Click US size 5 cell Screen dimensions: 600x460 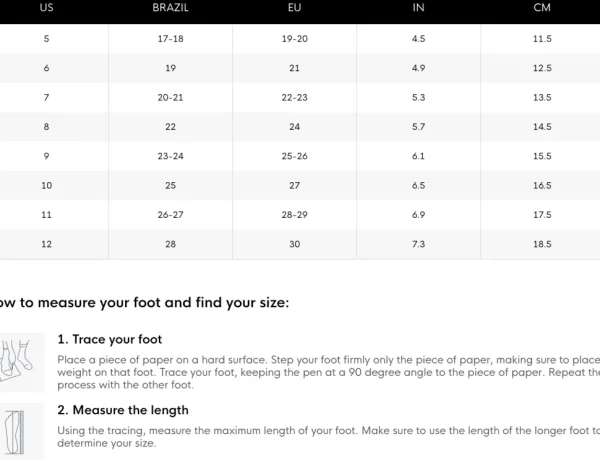(x=46, y=39)
